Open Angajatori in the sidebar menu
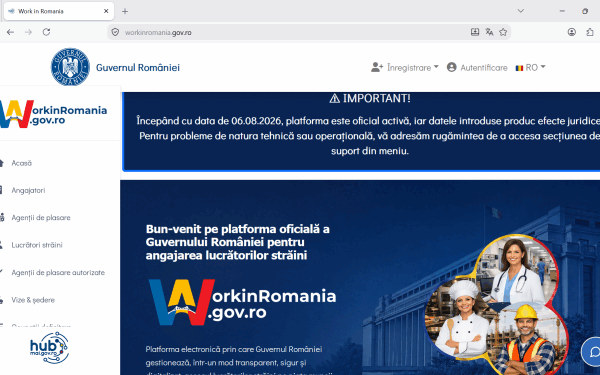The image size is (600, 375). 28,190
